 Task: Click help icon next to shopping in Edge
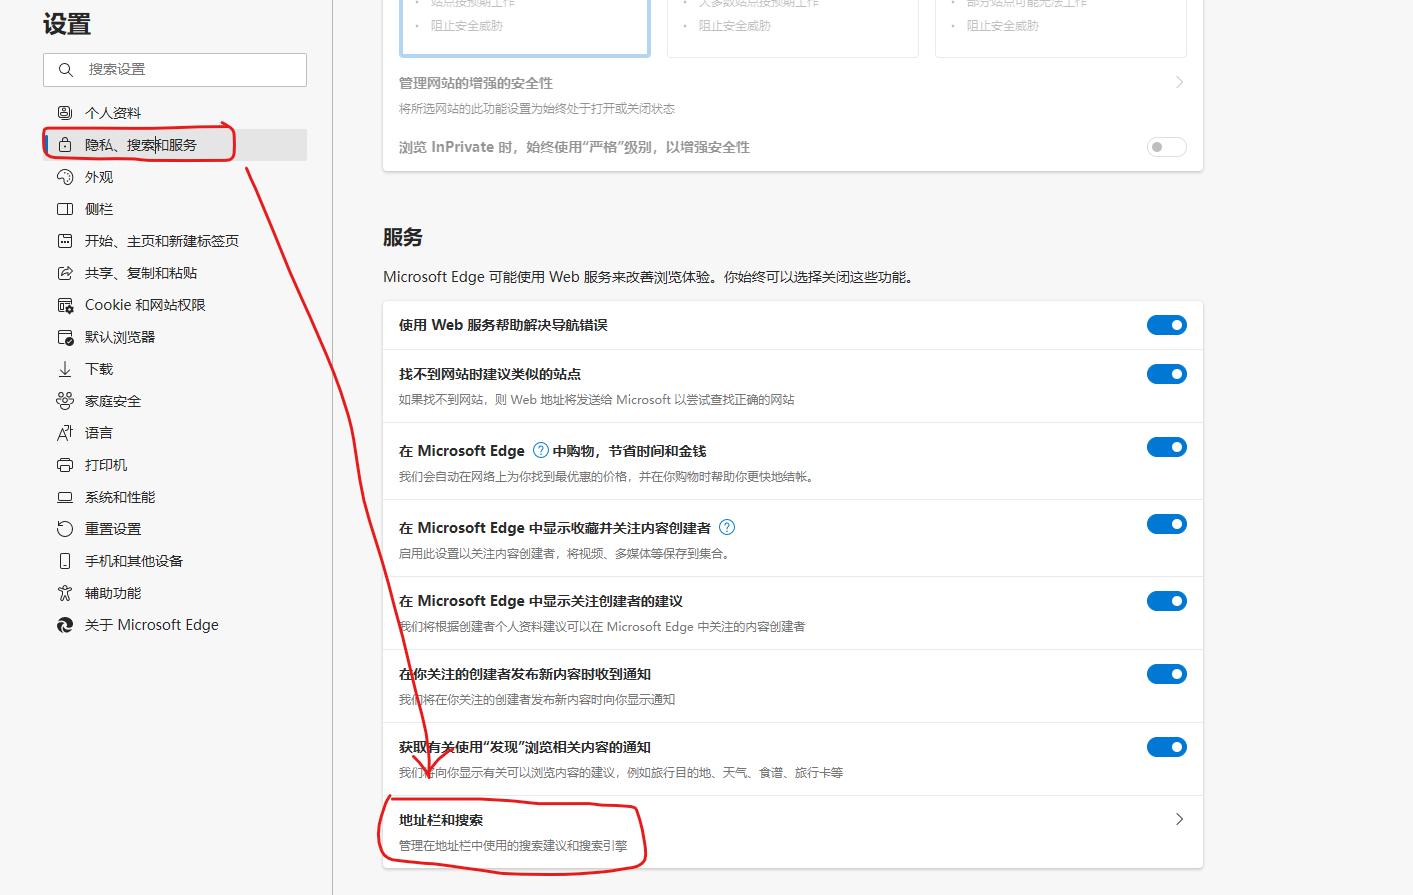pos(541,450)
